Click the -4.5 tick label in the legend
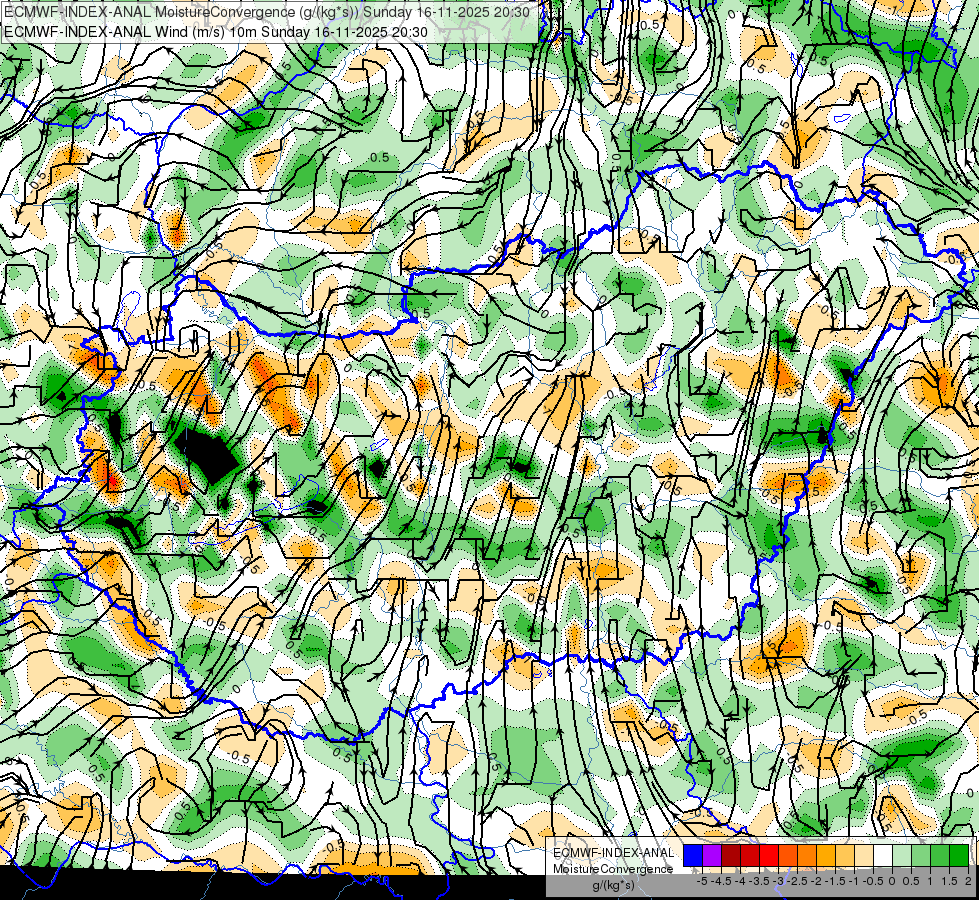Image resolution: width=979 pixels, height=900 pixels. tap(721, 881)
